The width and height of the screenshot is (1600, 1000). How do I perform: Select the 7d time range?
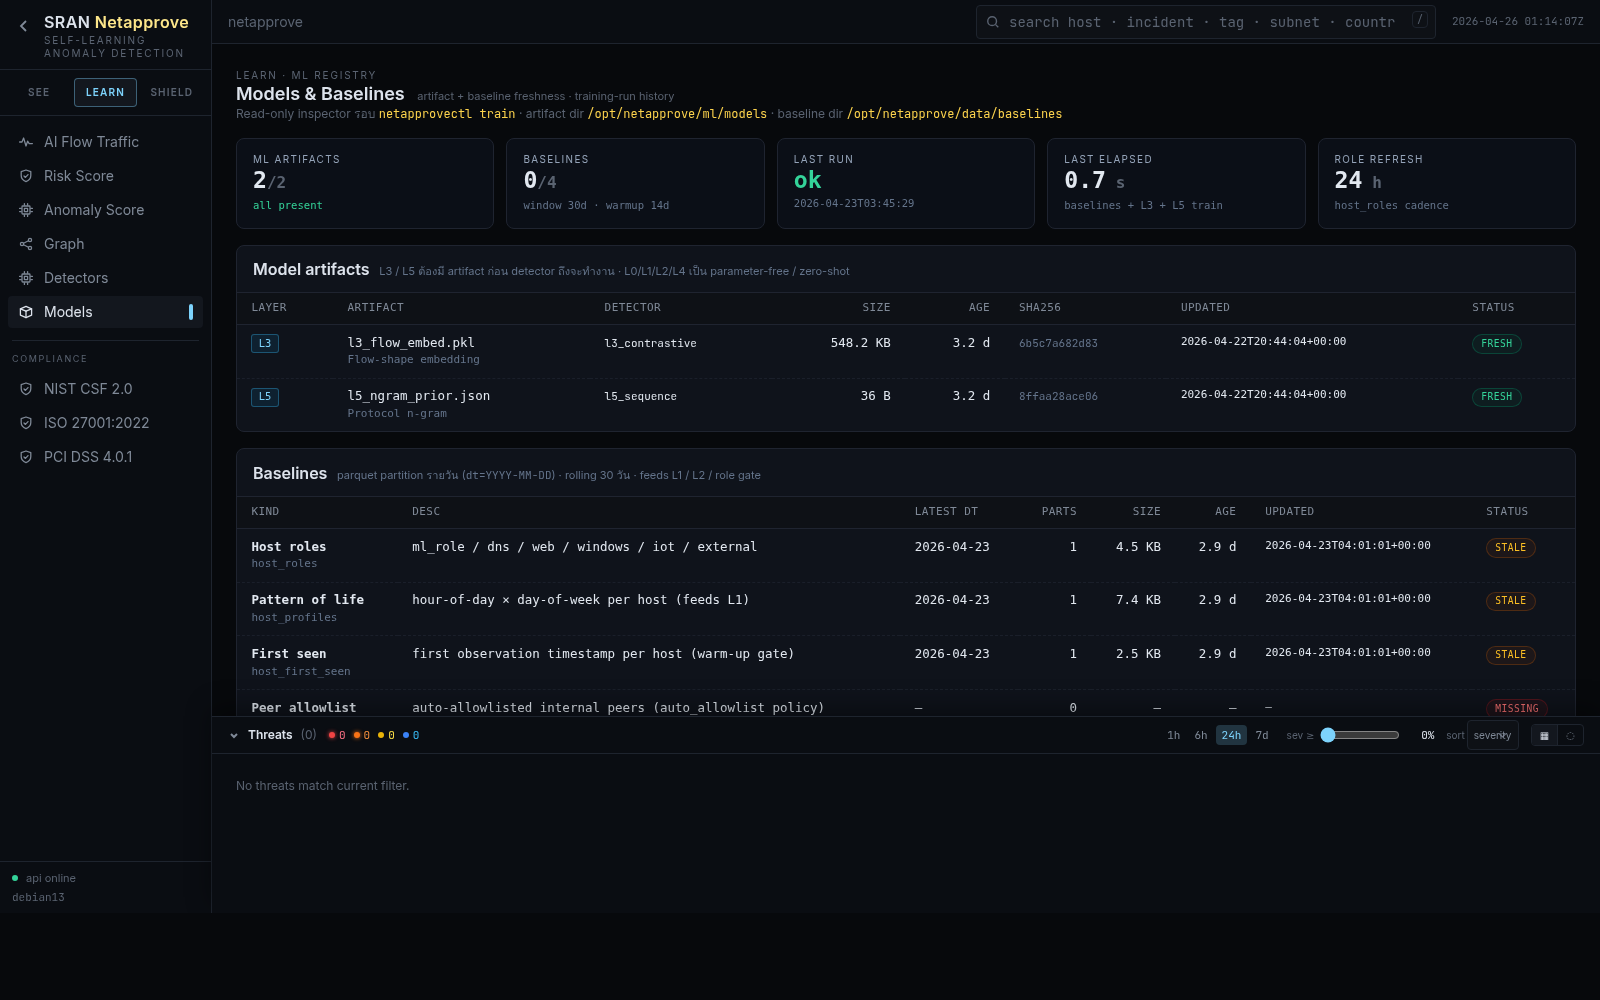[1262, 735]
